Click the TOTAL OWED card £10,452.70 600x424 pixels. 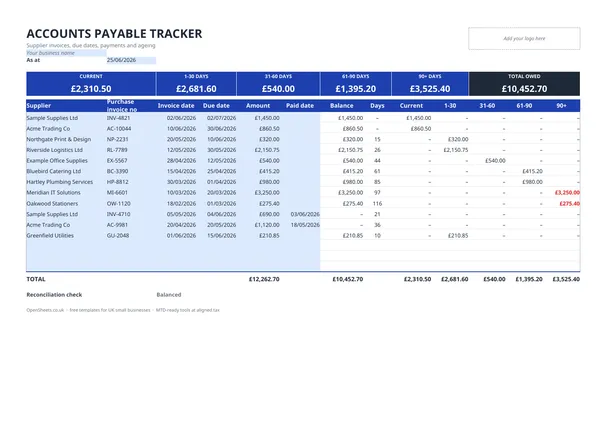[524, 84]
